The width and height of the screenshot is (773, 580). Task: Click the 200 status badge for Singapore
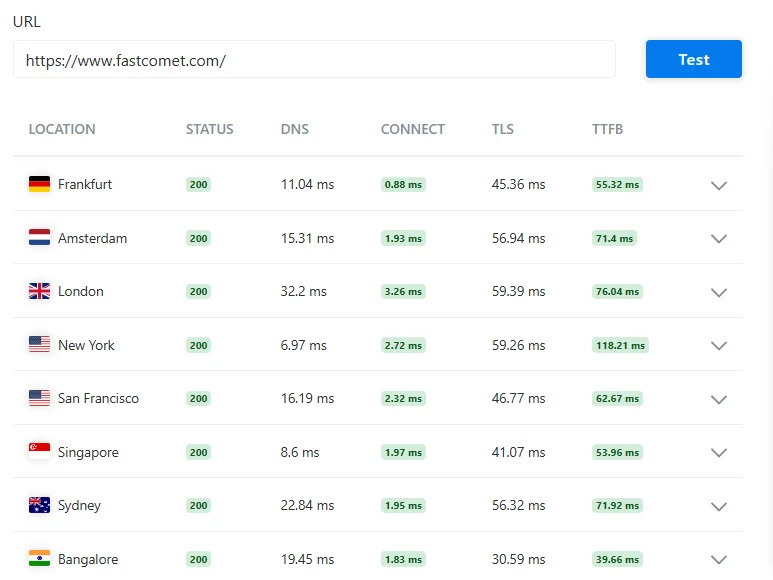point(198,452)
